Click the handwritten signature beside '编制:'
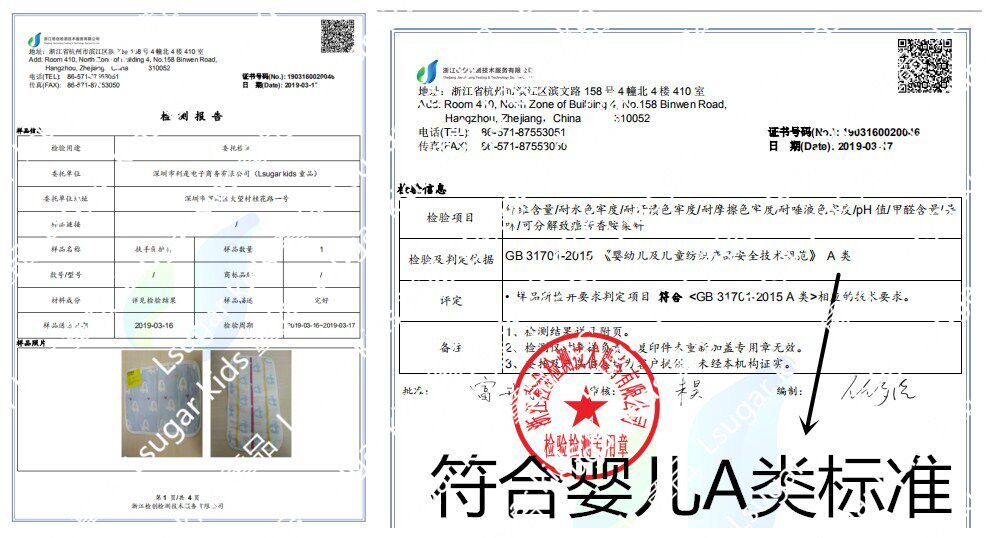Image resolution: width=992 pixels, height=538 pixels. (x=877, y=391)
